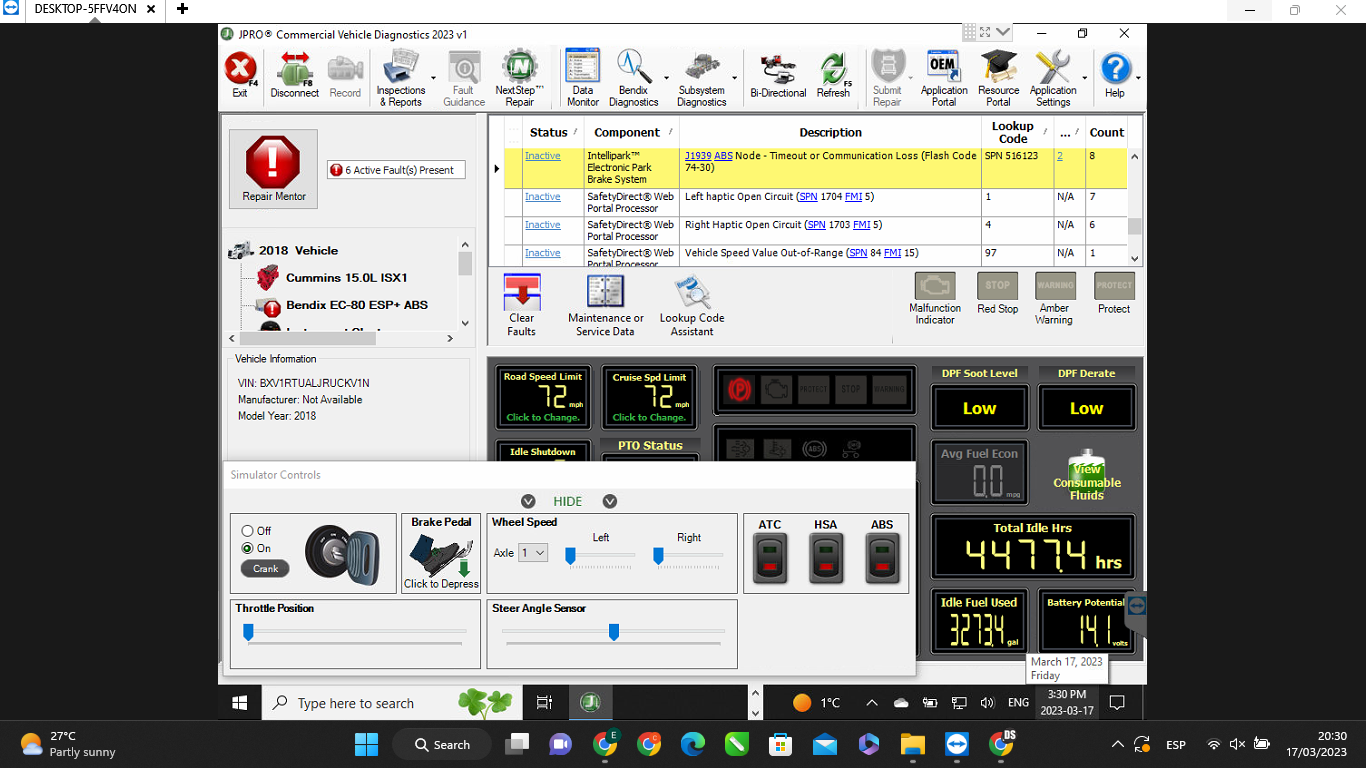
Task: Click the Repair Mentor stop-sign icon
Action: (272, 162)
